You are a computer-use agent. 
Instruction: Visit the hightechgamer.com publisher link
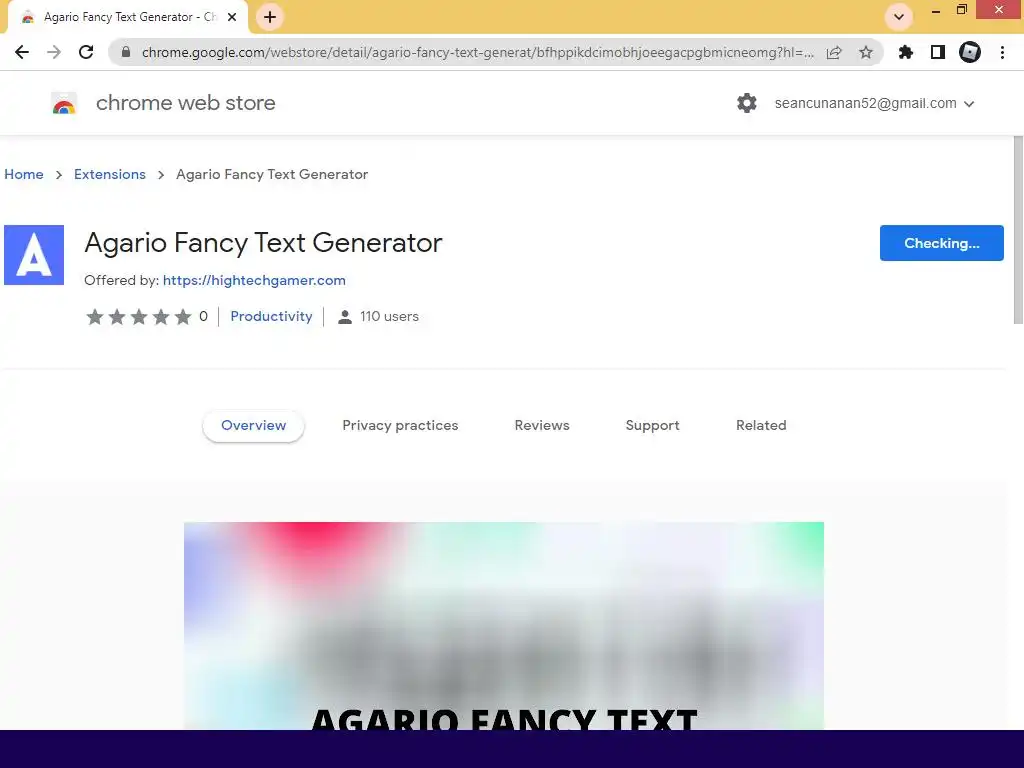254,280
